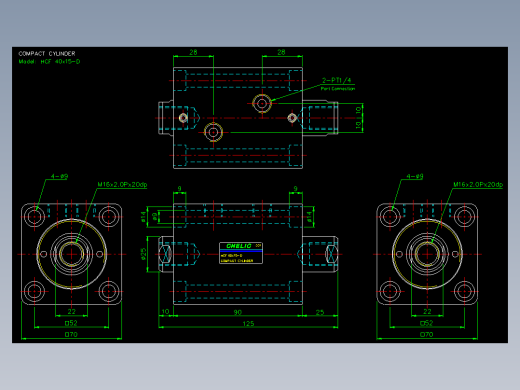
Task: Select the upper PT1/4 port circle in top view
Action: [262, 104]
